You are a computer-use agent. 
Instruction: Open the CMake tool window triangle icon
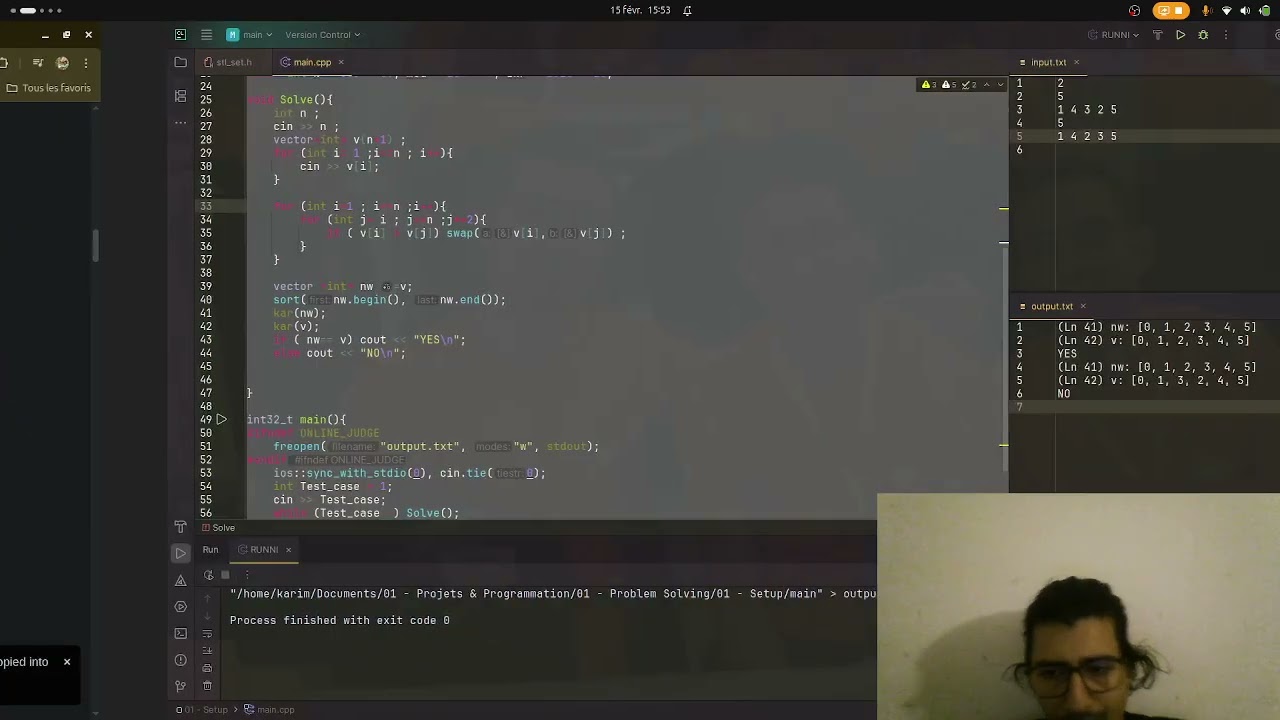click(180, 580)
